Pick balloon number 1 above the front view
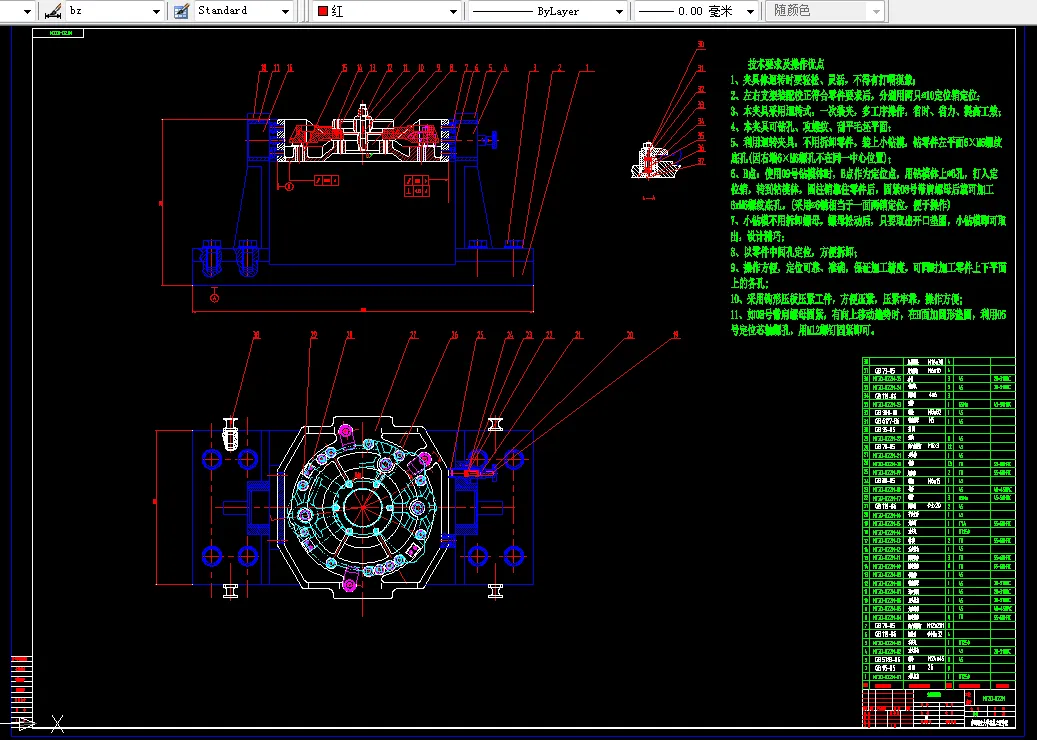 585,67
